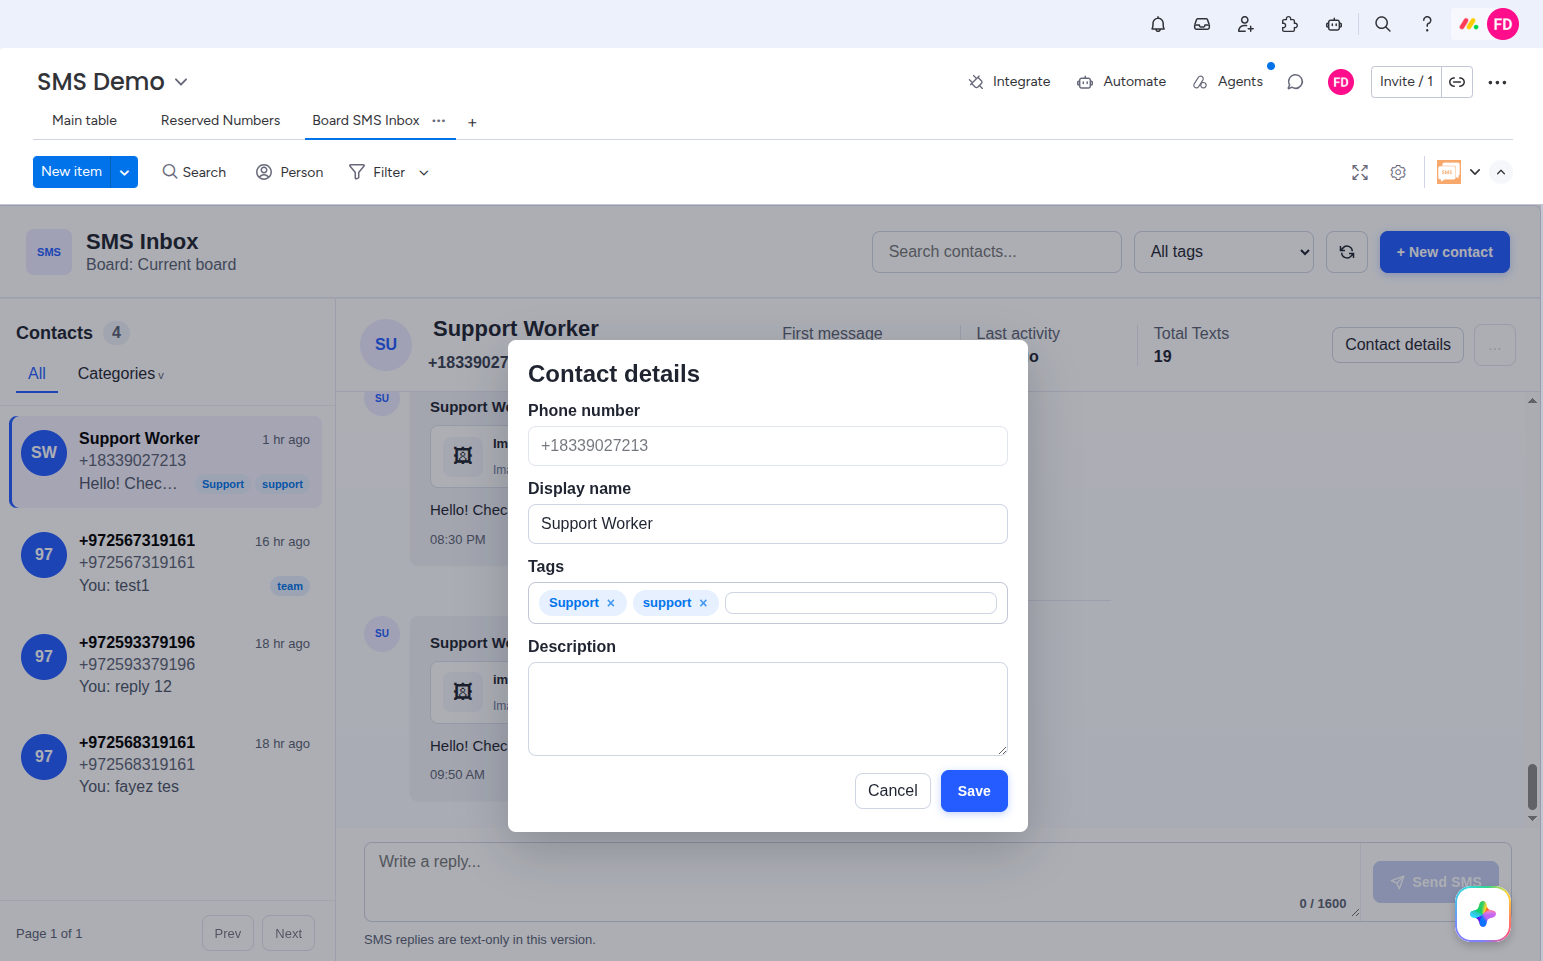The image size is (1543, 961).
Task: Open the robot assistant icon in top bar
Action: tap(1334, 24)
